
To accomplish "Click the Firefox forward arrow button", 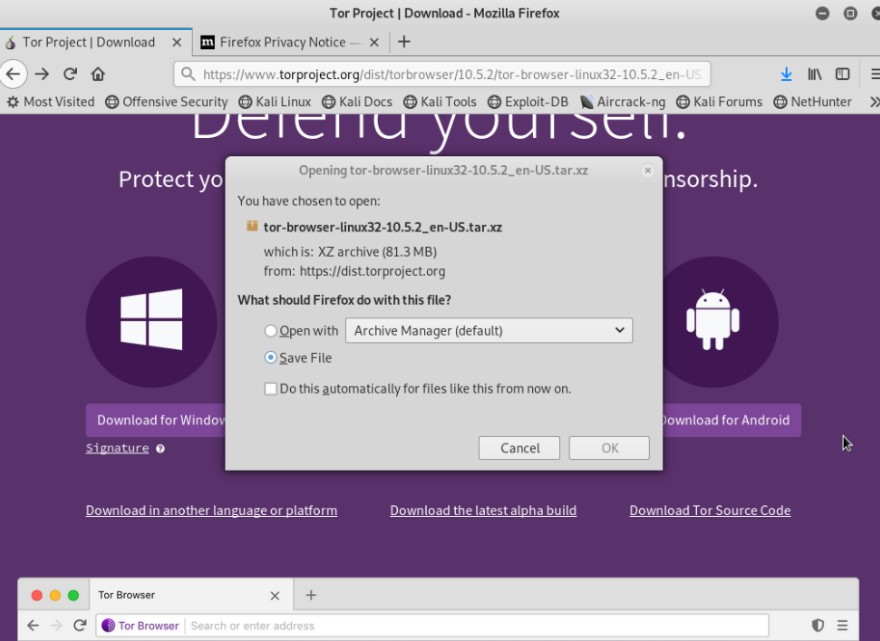I will click(x=42, y=74).
